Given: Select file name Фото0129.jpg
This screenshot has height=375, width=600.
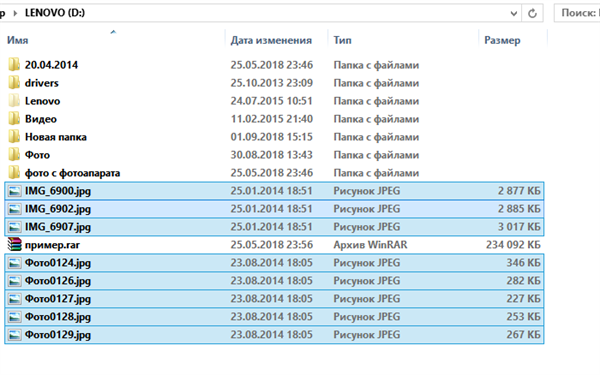Looking at the screenshot, I should coord(58,335).
